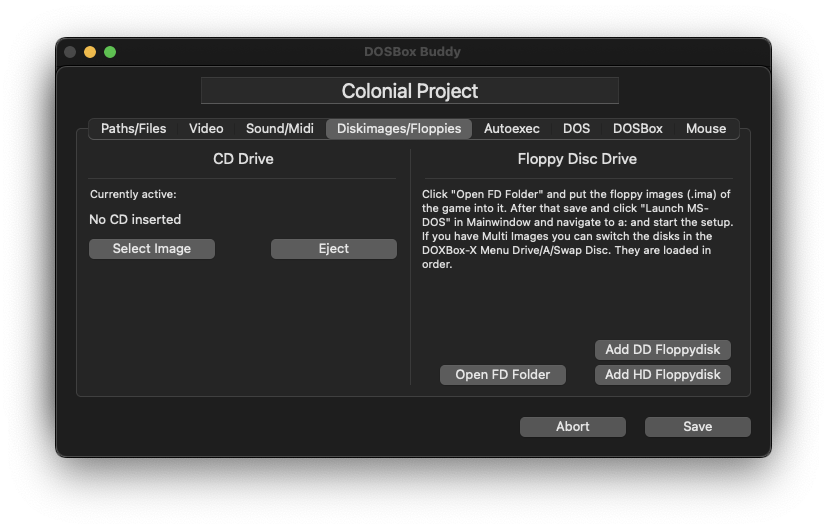The image size is (827, 531).
Task: Abort the configuration changes
Action: [x=573, y=427]
